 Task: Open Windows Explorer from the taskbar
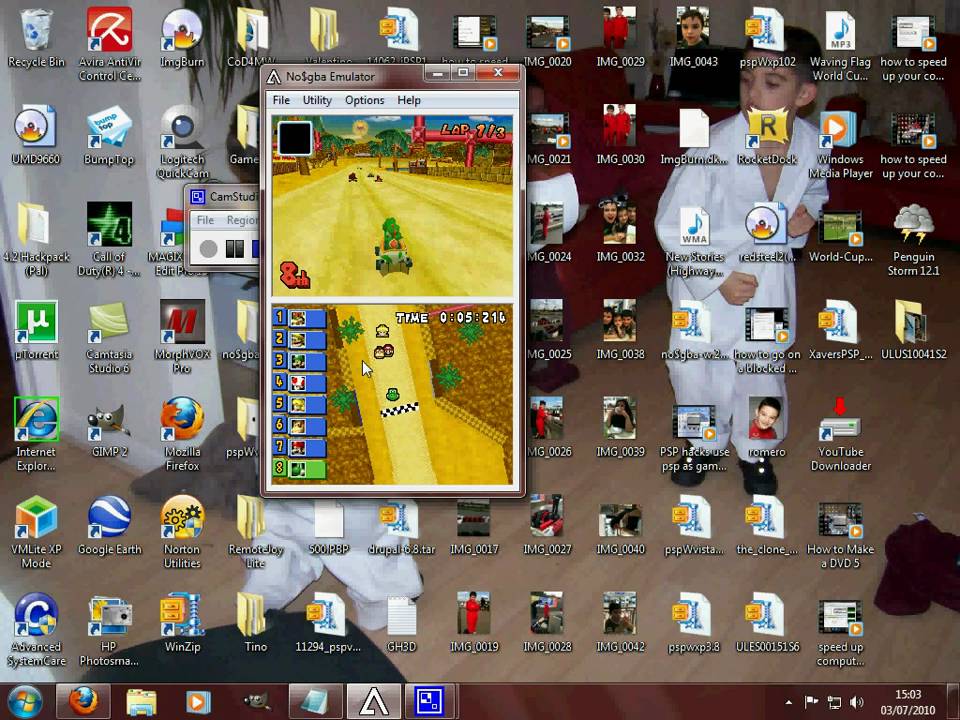[x=141, y=702]
